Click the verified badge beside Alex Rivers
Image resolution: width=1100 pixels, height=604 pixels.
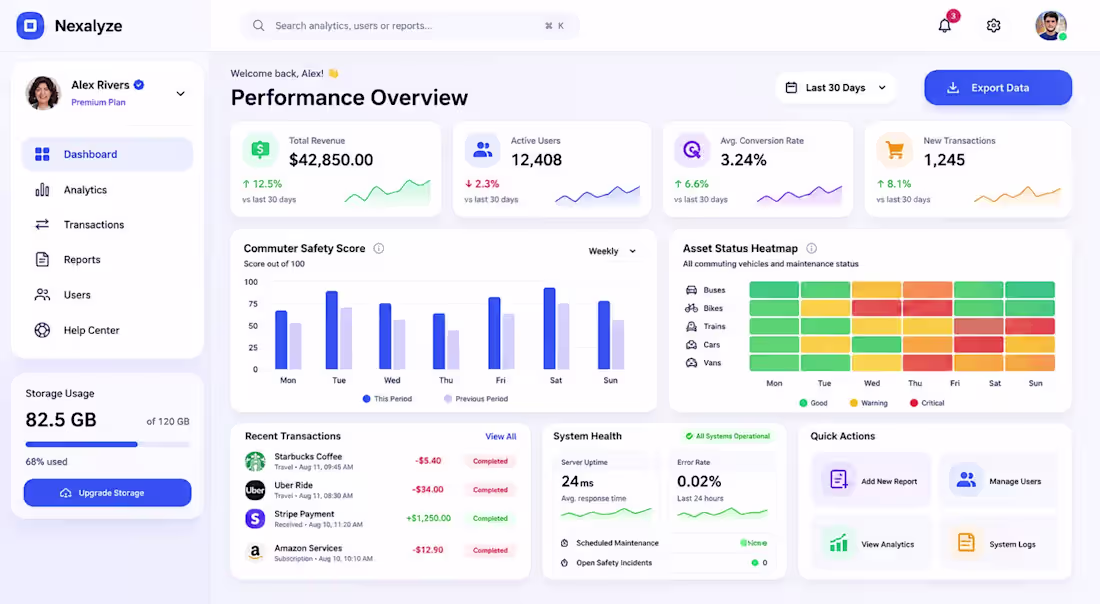(x=139, y=85)
